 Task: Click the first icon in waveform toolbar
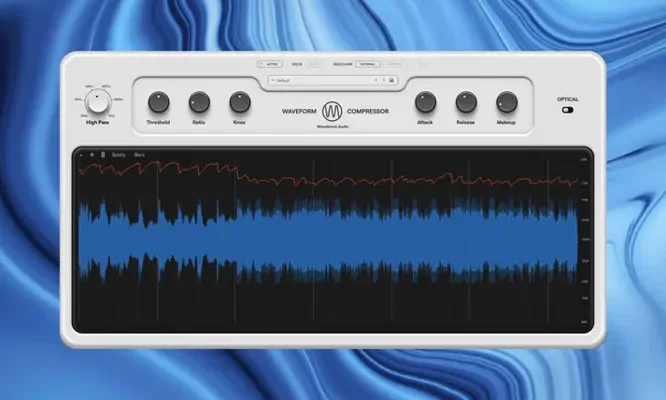[81, 155]
